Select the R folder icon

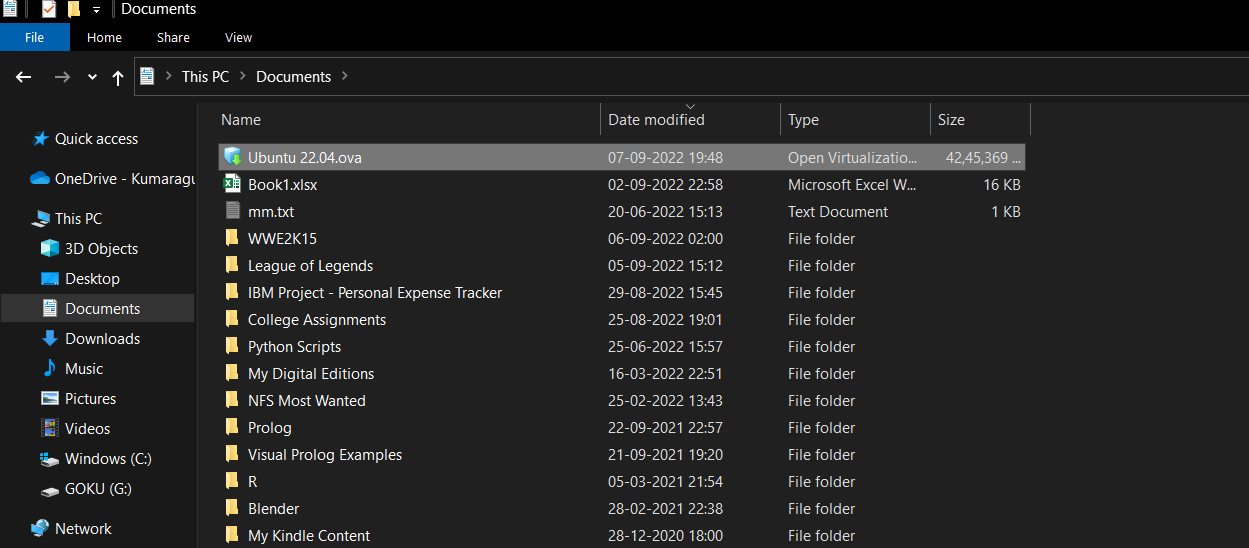(232, 481)
